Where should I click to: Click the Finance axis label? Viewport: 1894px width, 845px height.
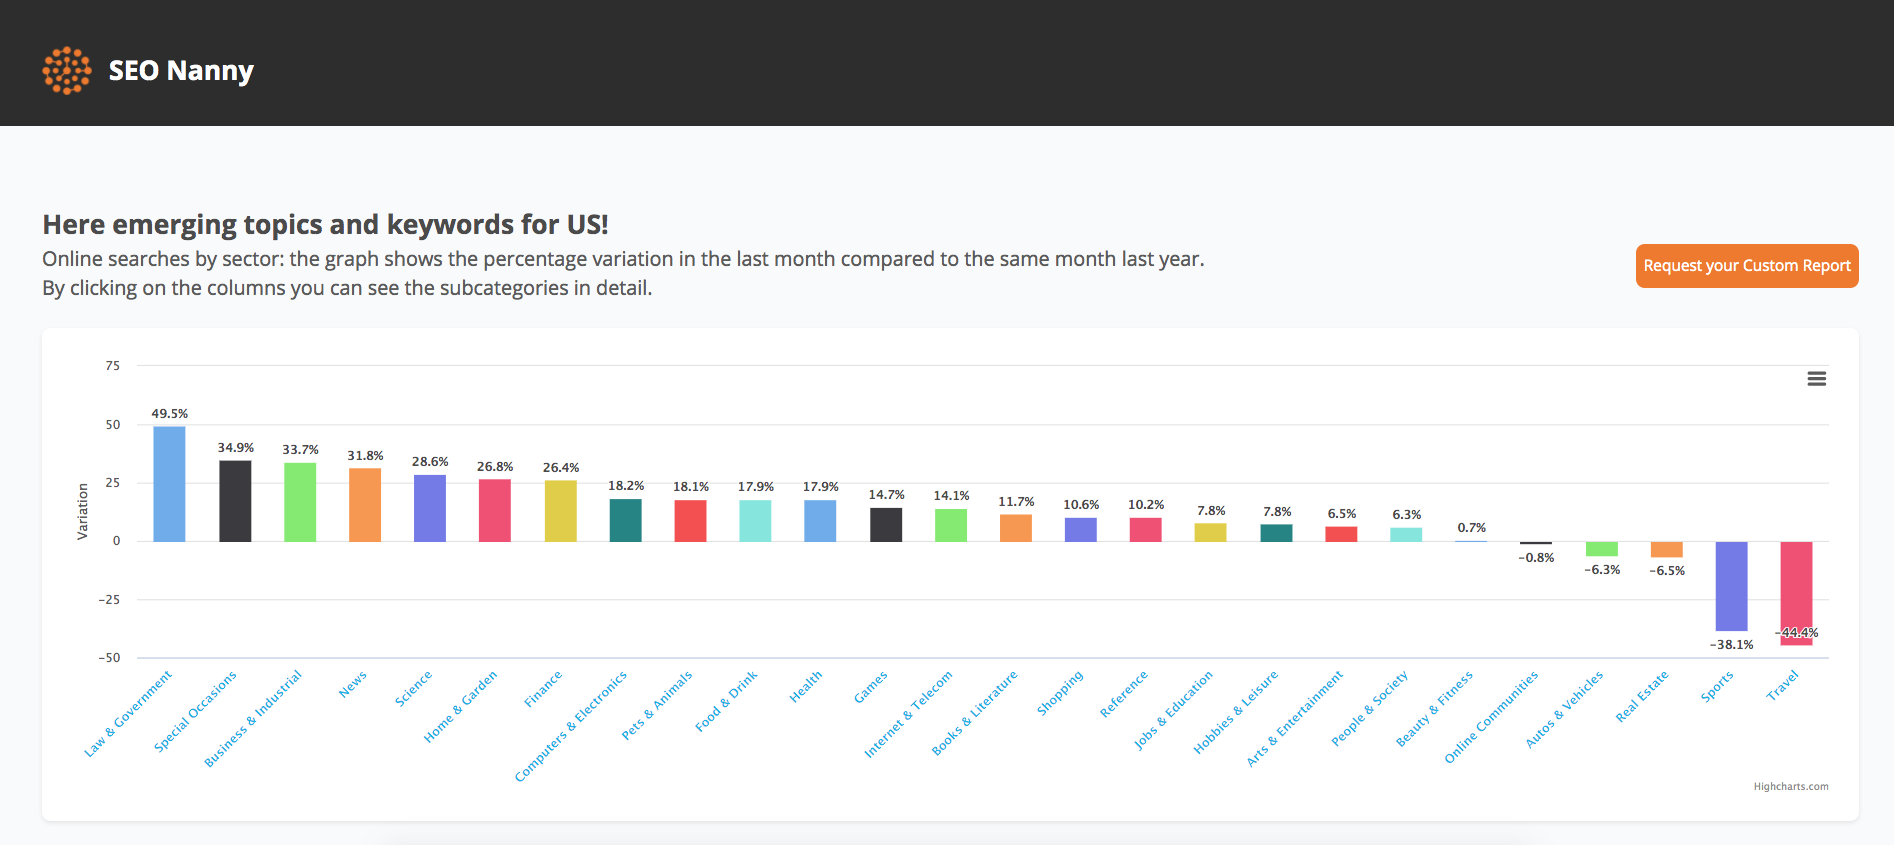tap(544, 688)
